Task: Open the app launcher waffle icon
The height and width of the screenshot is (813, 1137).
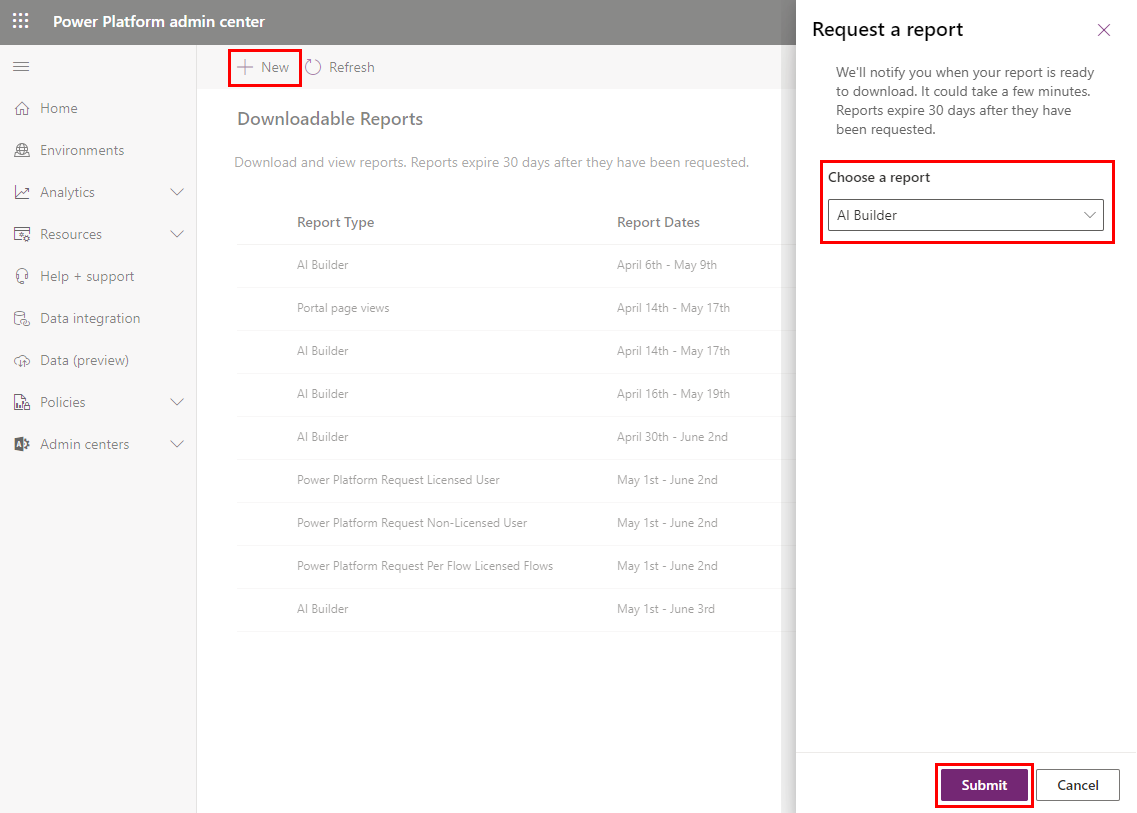Action: 20,20
